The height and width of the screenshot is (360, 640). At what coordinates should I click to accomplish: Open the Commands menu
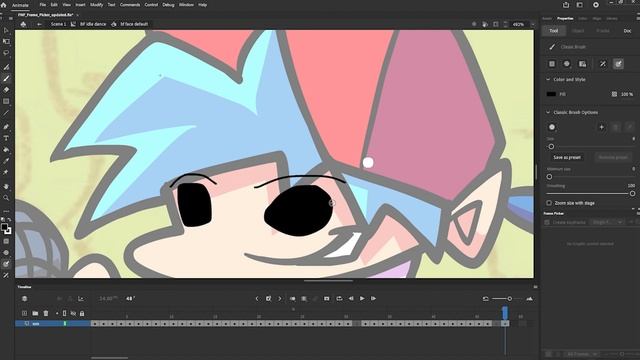pos(130,5)
